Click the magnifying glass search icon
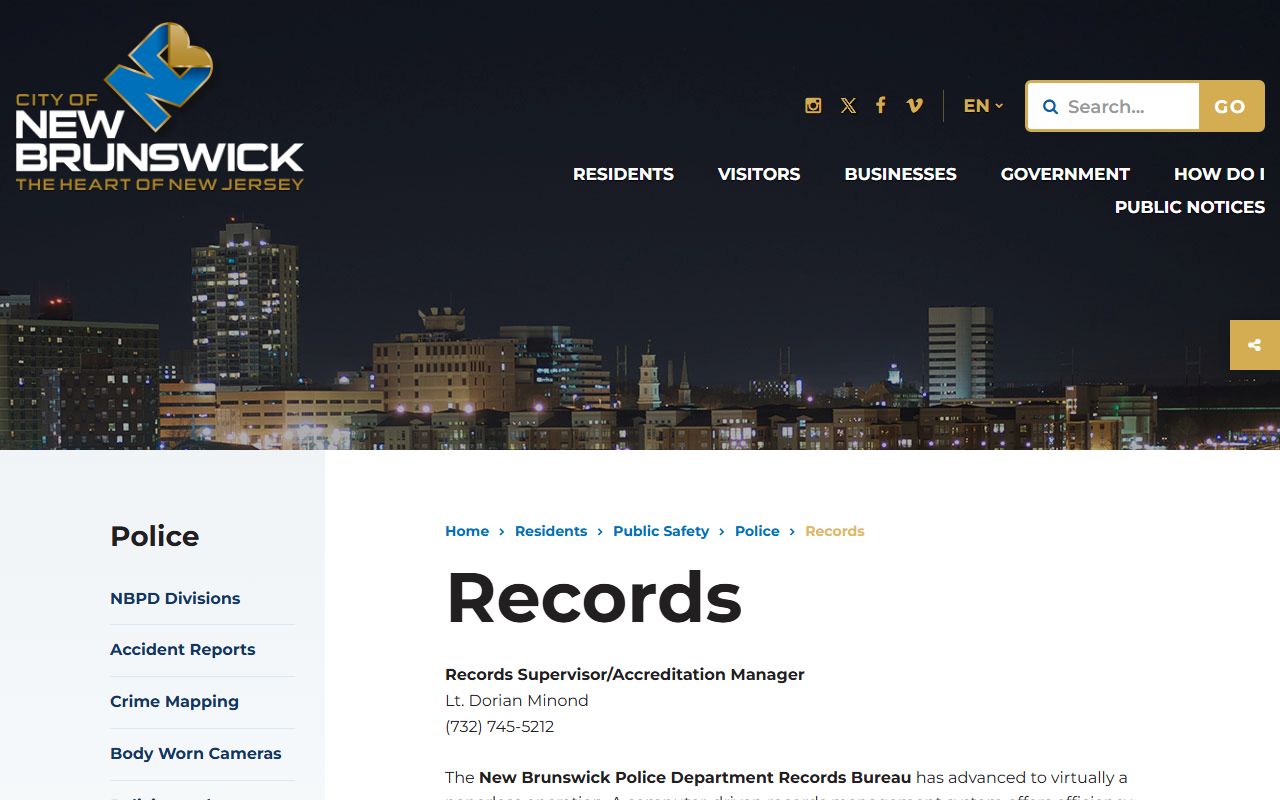Screen dimensions: 1280x800 tap(1050, 106)
